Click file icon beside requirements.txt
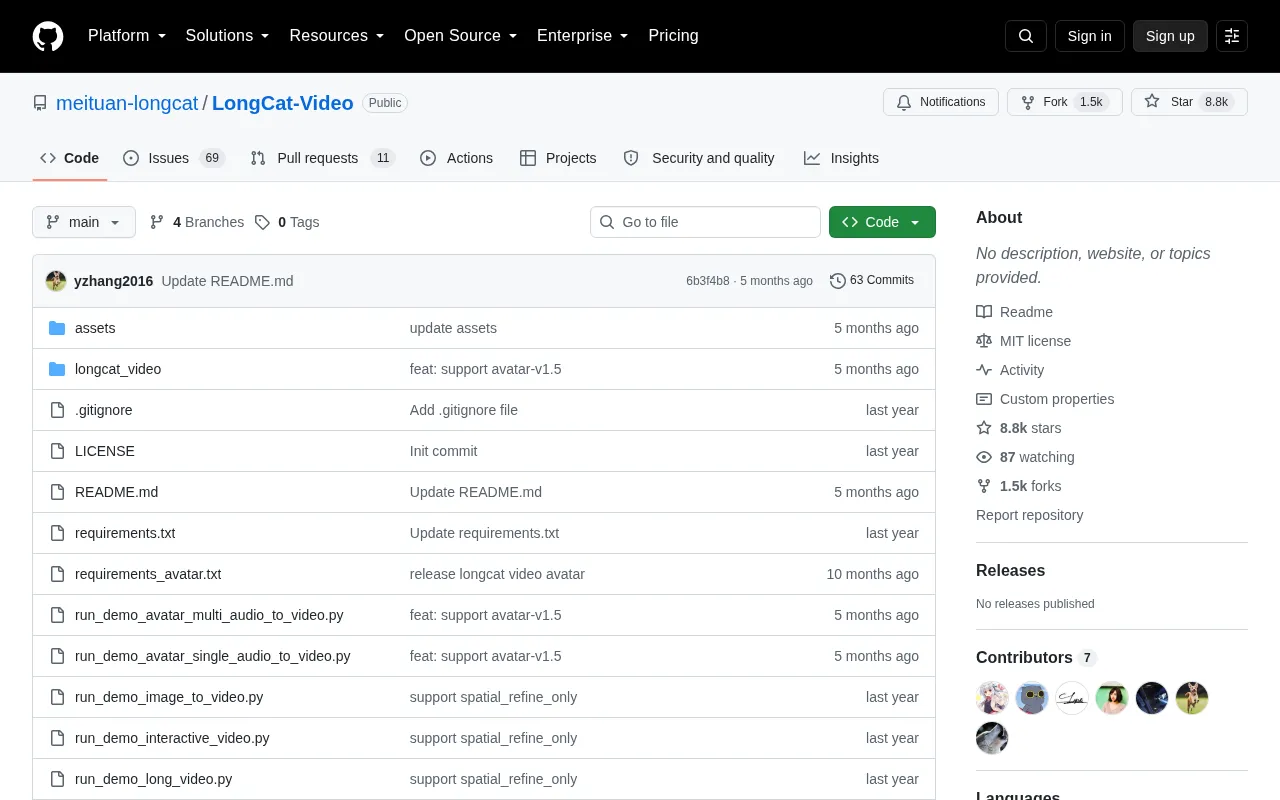The image size is (1280, 800). [57, 533]
